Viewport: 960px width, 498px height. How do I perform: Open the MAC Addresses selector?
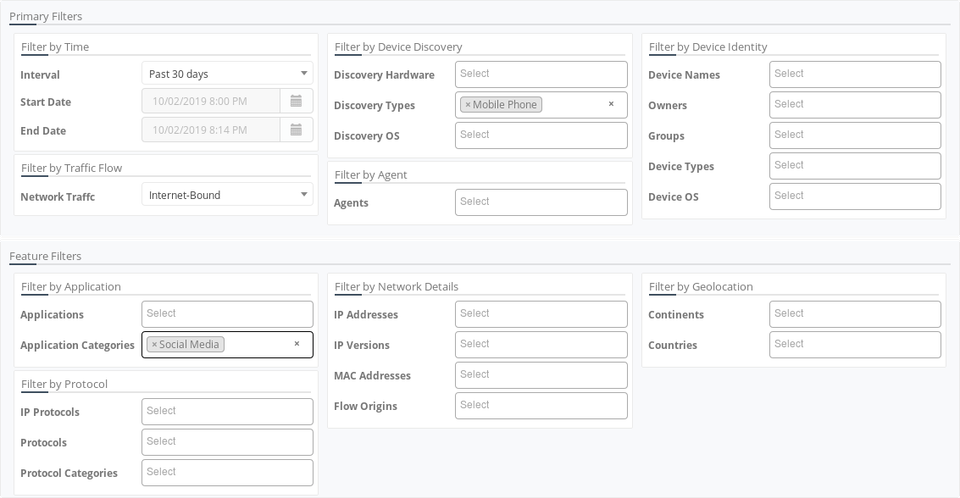(541, 375)
